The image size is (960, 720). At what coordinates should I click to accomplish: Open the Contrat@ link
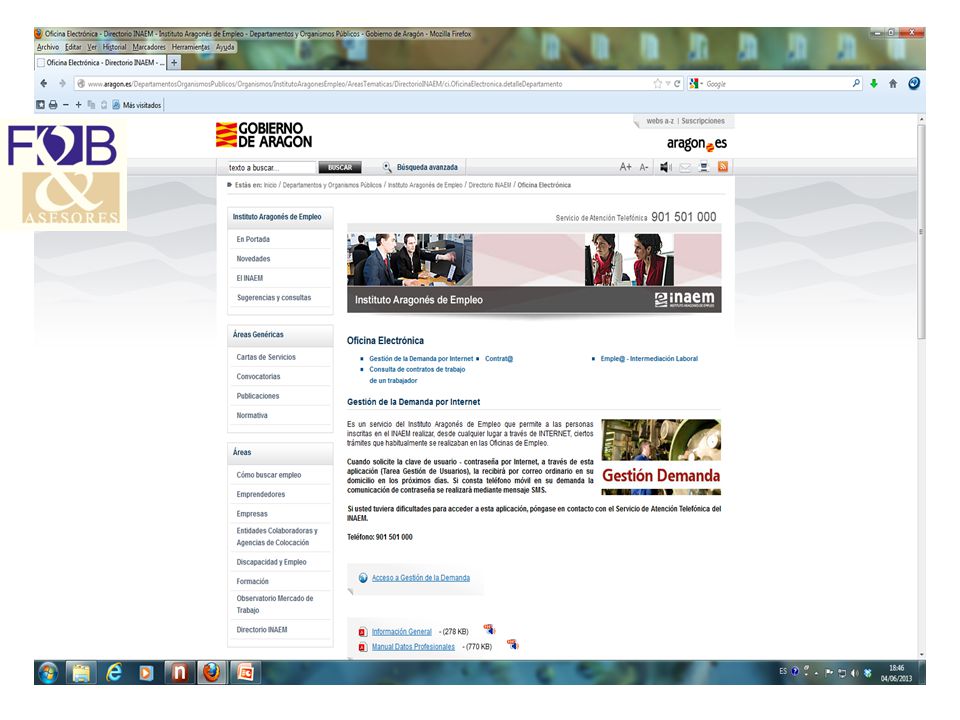pyautogui.click(x=499, y=359)
